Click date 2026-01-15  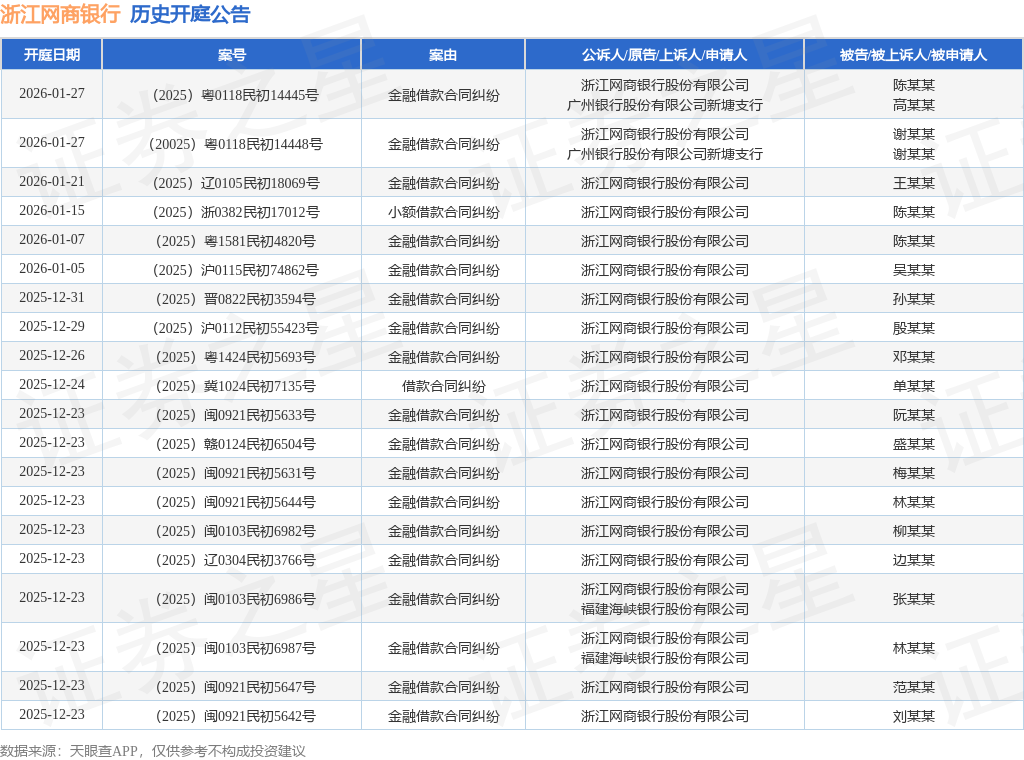52,210
